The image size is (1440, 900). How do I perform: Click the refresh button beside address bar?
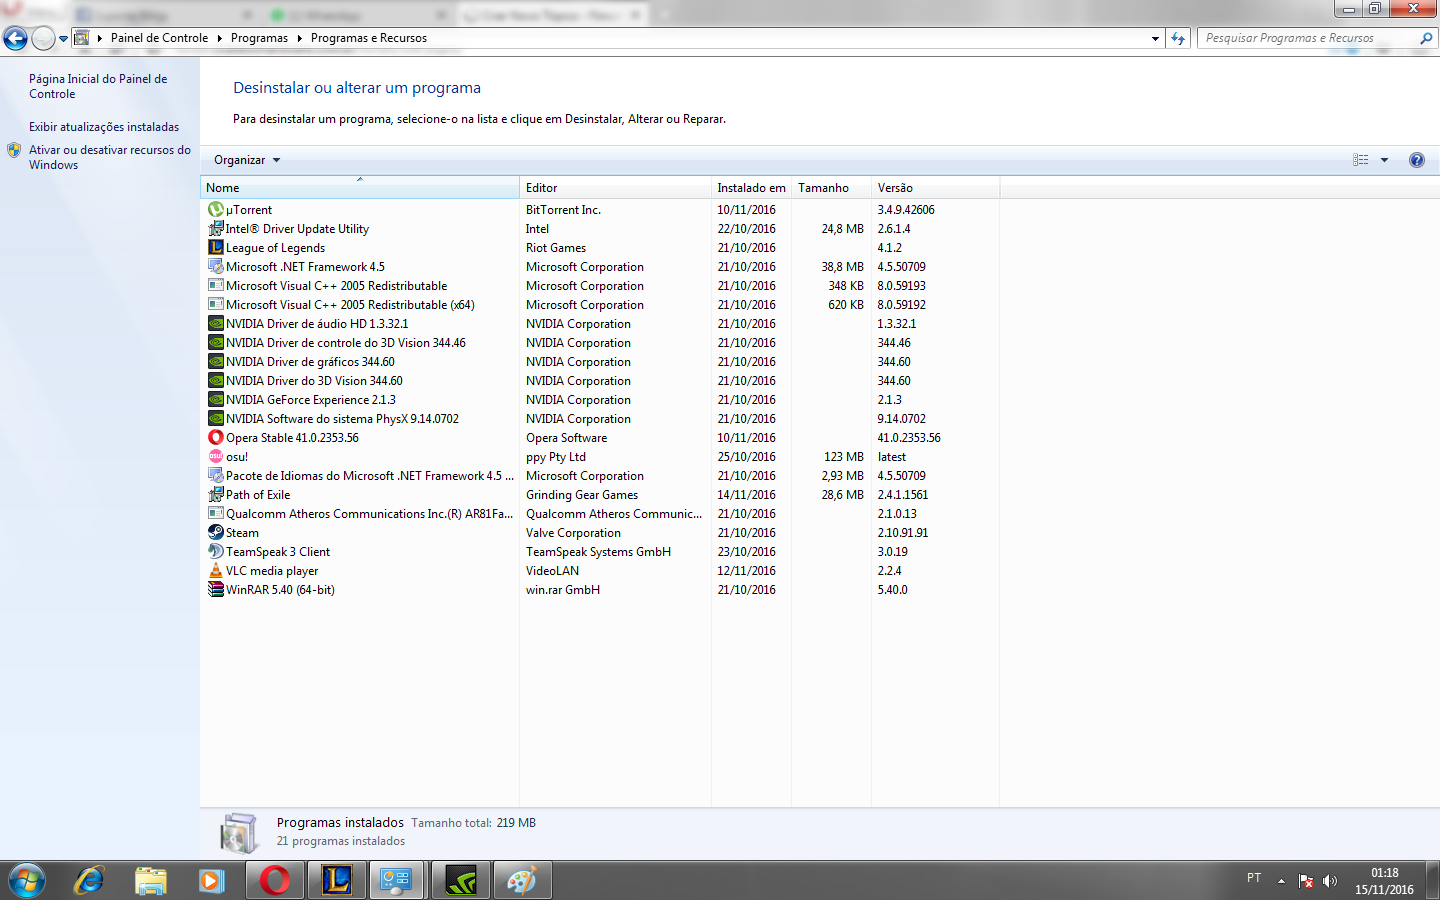1178,38
